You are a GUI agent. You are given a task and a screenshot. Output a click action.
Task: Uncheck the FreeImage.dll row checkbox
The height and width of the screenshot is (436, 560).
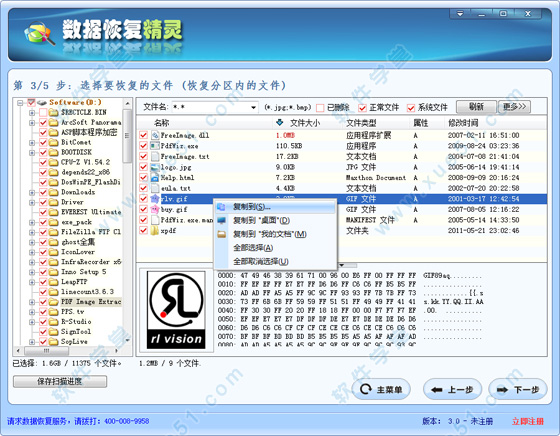[x=143, y=135]
